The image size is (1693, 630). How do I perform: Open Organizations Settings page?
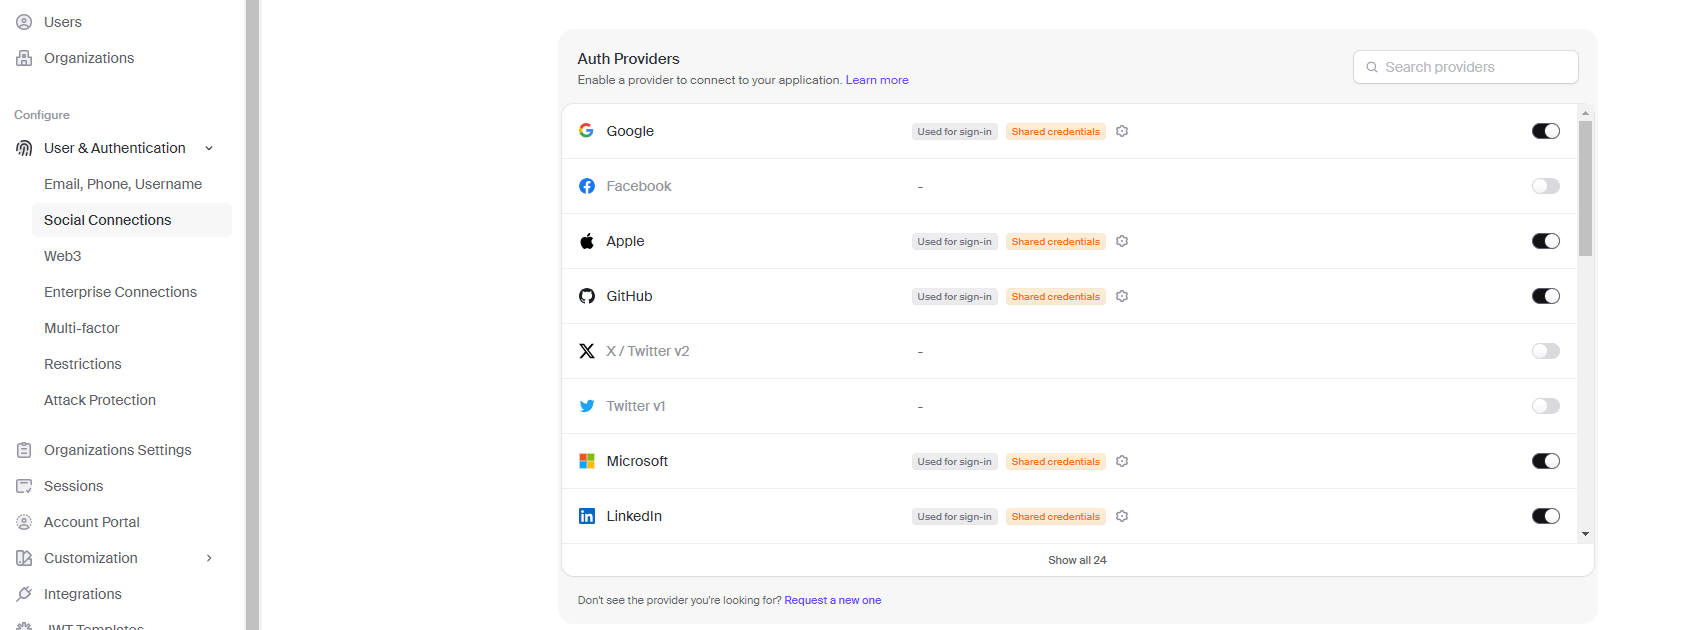pyautogui.click(x=118, y=450)
